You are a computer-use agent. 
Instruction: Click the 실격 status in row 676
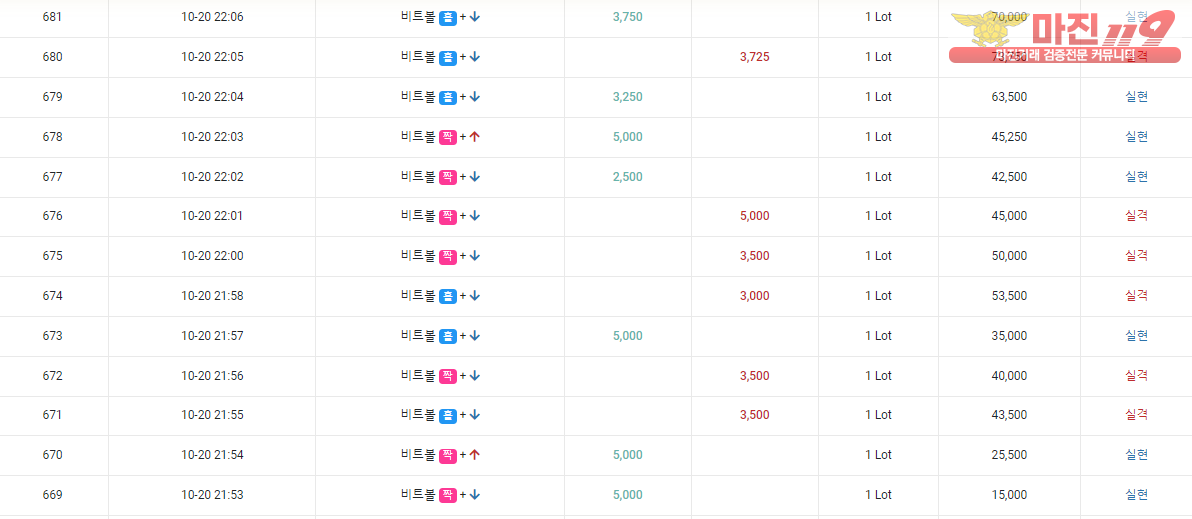pyautogui.click(x=1136, y=216)
